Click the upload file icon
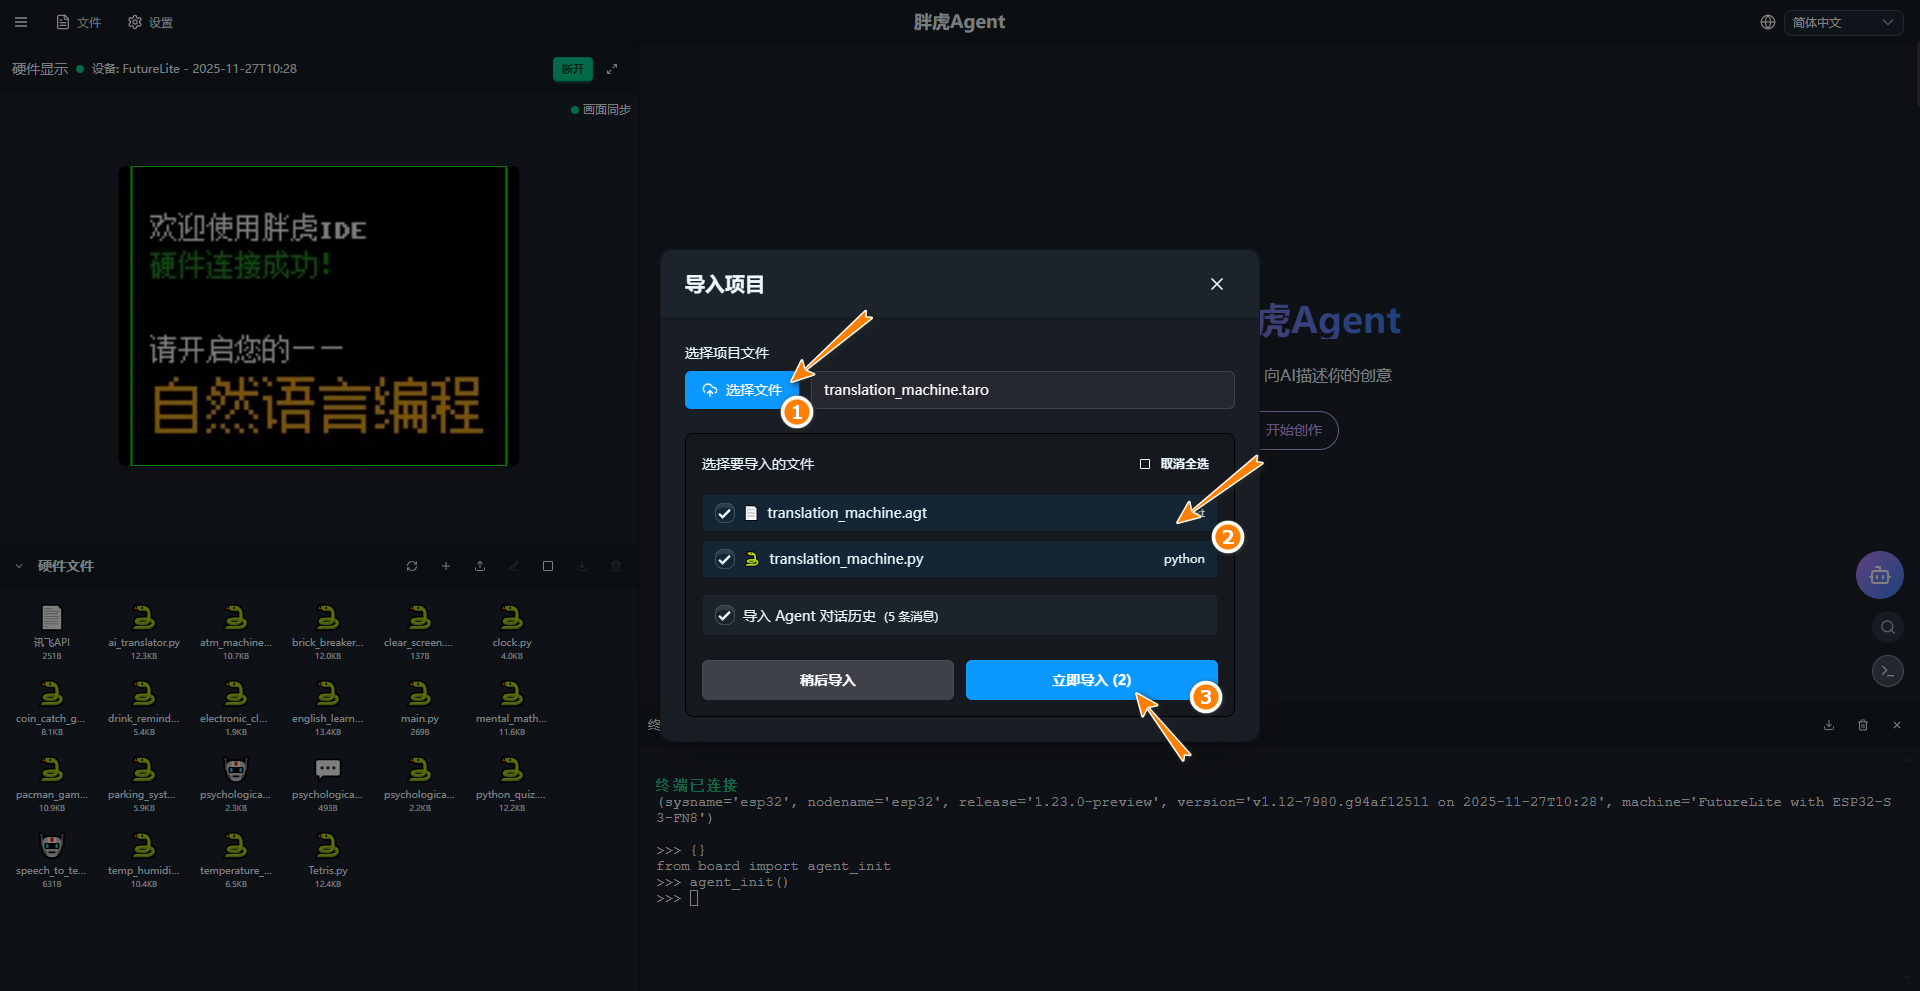Image resolution: width=1920 pixels, height=991 pixels. click(x=480, y=566)
